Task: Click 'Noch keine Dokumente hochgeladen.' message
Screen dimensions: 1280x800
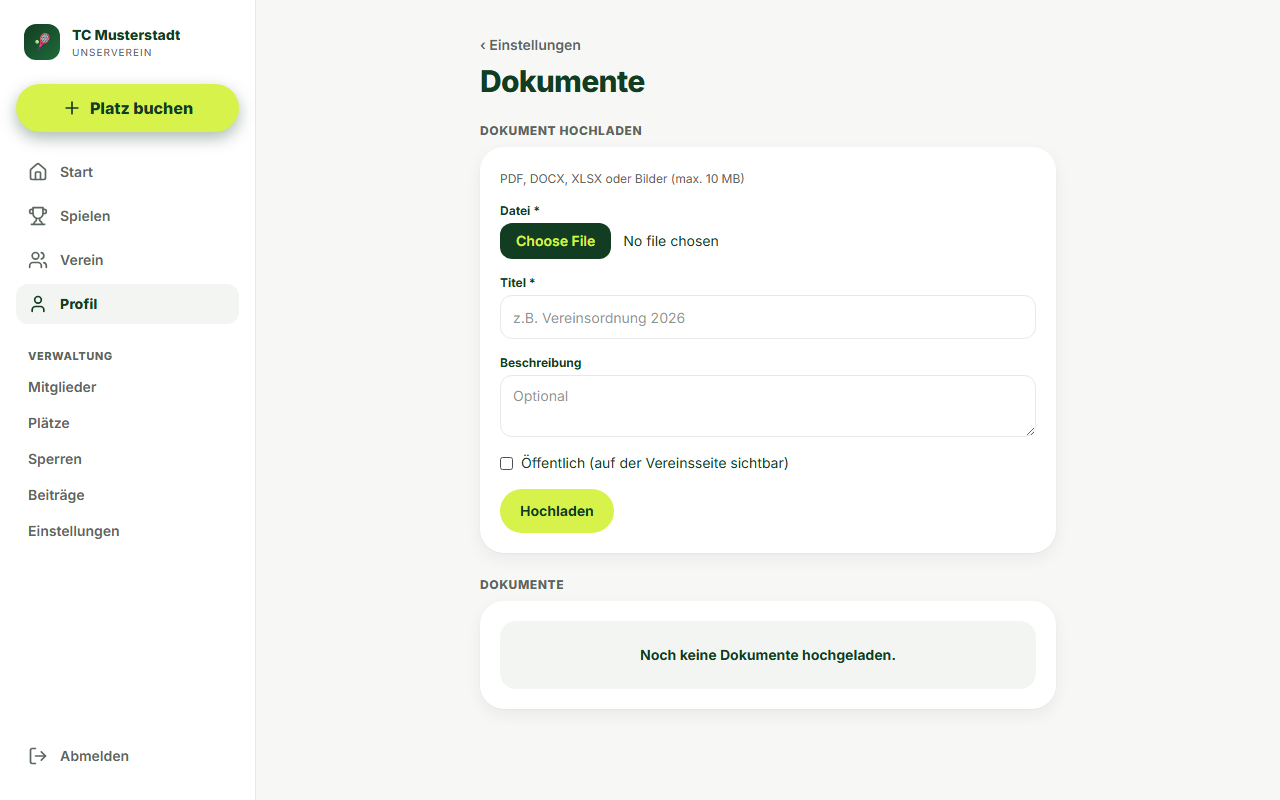Action: click(768, 655)
